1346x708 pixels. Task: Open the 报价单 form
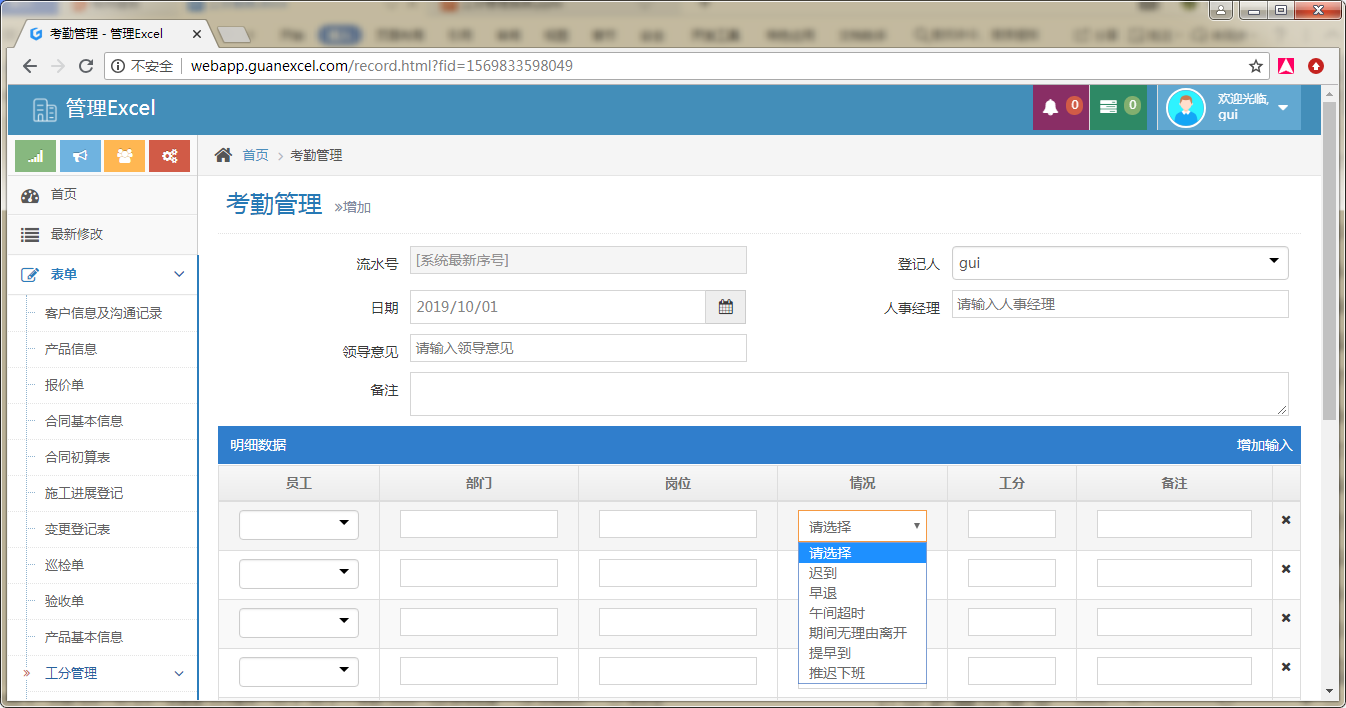pyautogui.click(x=64, y=385)
